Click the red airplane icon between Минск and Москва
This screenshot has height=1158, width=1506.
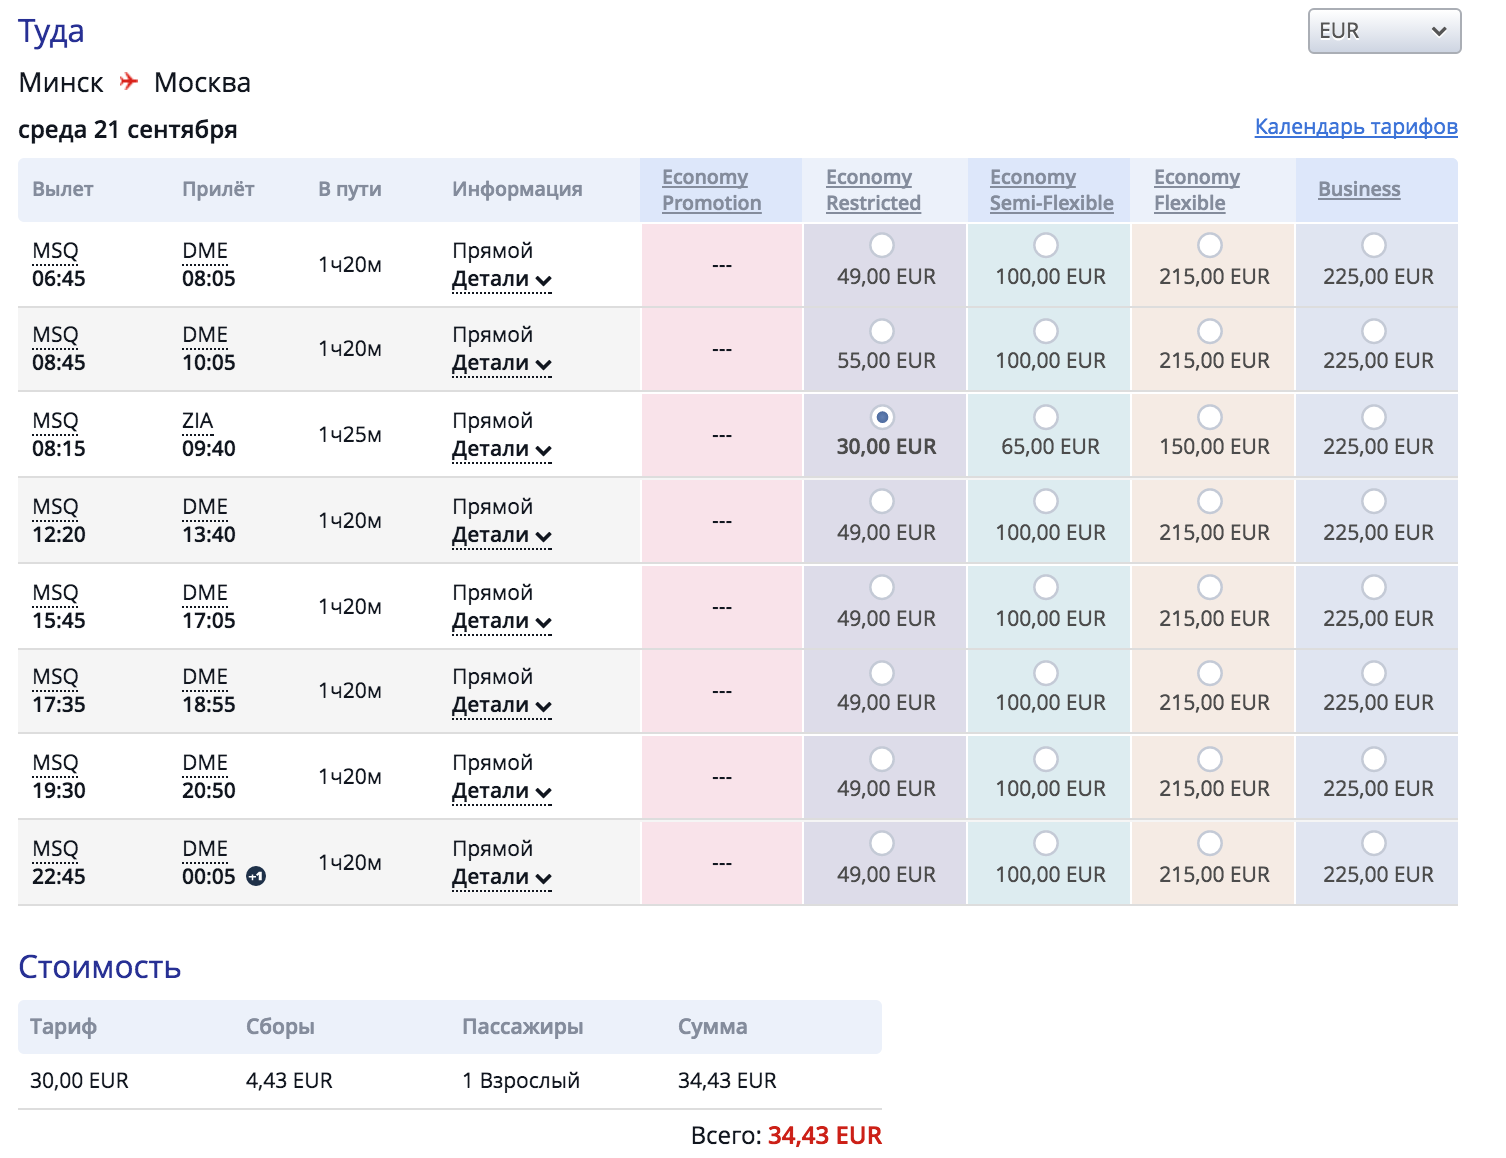[128, 81]
